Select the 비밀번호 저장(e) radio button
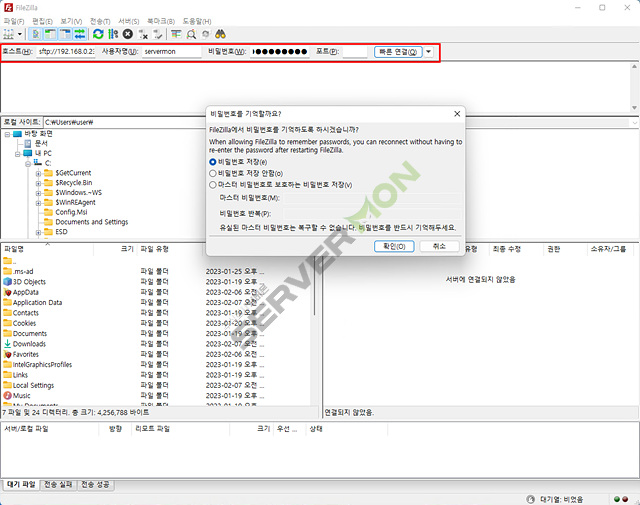640x505 pixels. [x=213, y=162]
